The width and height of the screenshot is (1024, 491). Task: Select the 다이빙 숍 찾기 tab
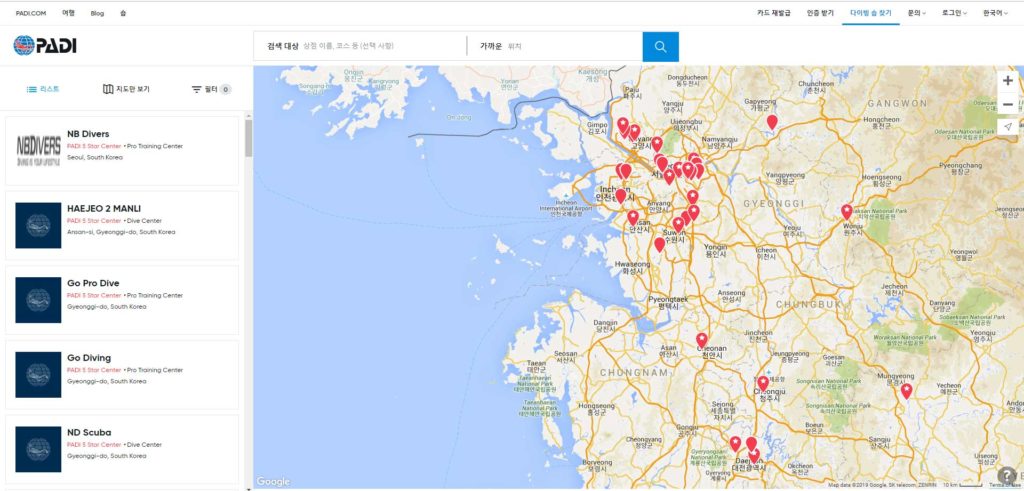tap(869, 13)
